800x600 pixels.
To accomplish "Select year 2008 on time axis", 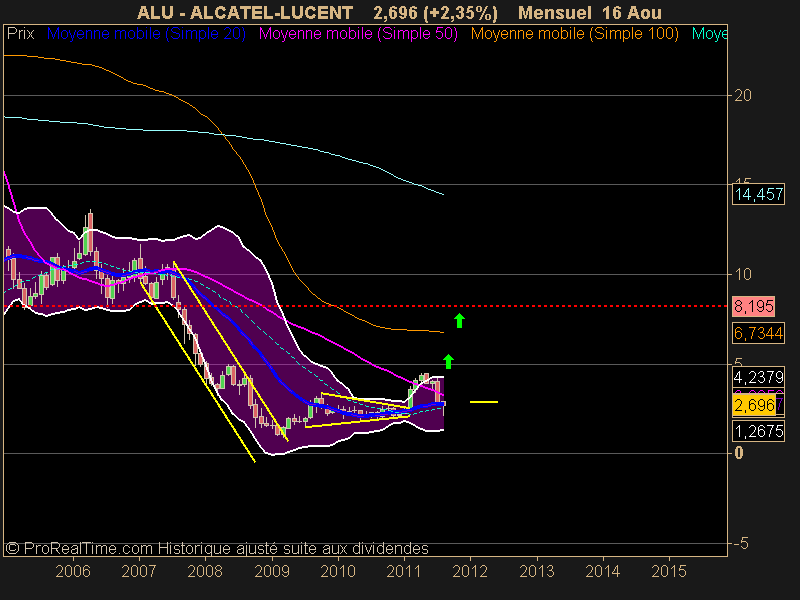I will click(x=205, y=571).
